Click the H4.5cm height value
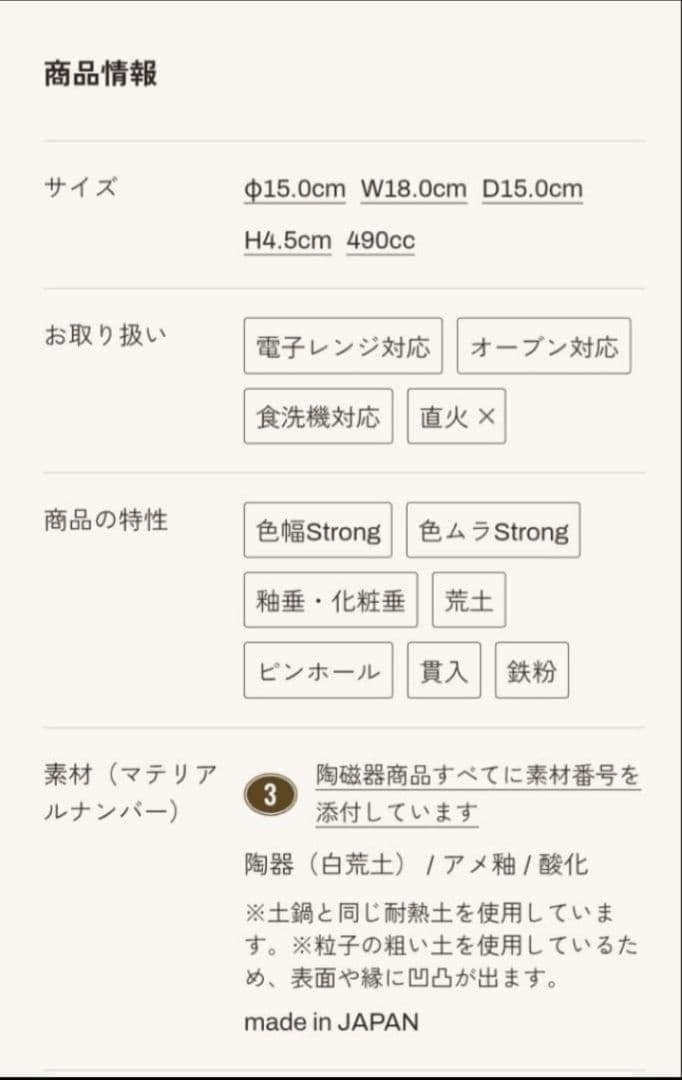The image size is (682, 1080). coord(287,241)
